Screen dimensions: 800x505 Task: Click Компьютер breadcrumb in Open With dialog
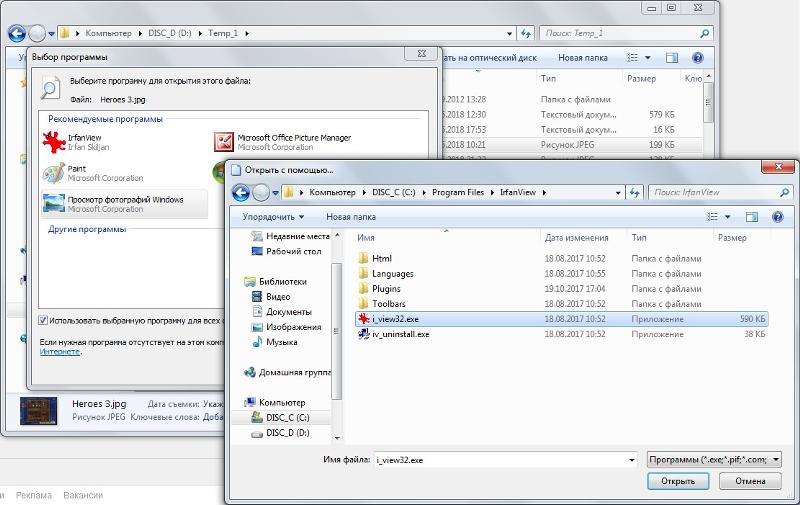pos(332,192)
